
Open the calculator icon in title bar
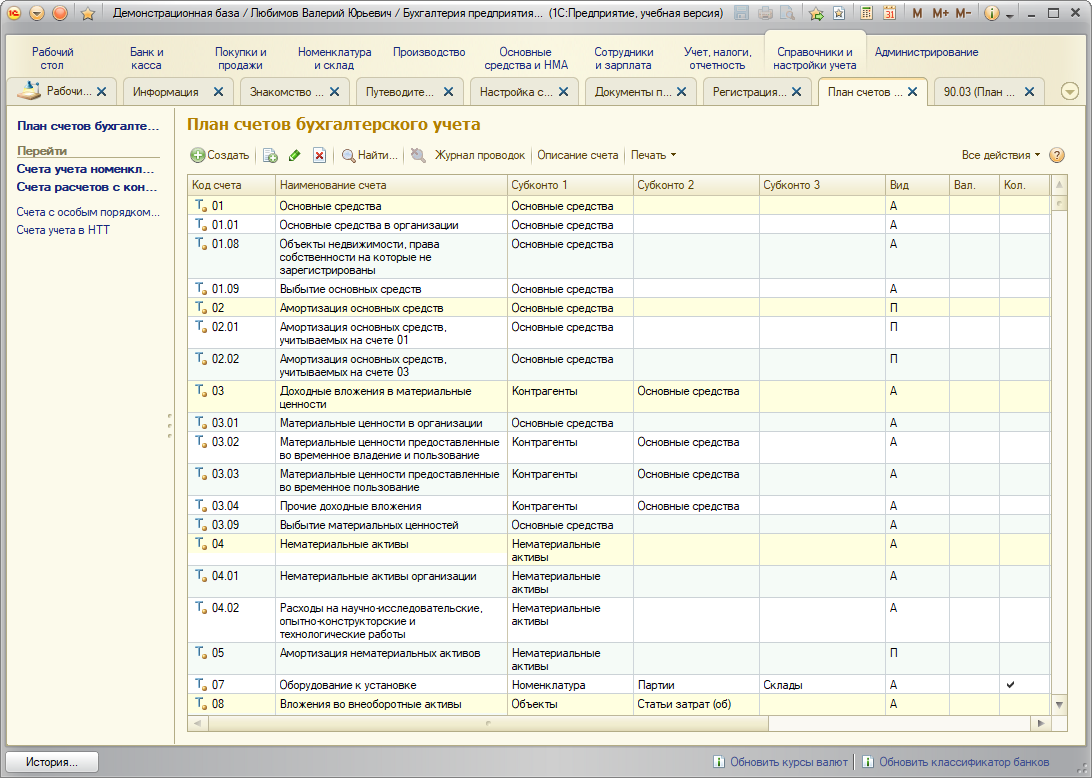pyautogui.click(x=866, y=13)
